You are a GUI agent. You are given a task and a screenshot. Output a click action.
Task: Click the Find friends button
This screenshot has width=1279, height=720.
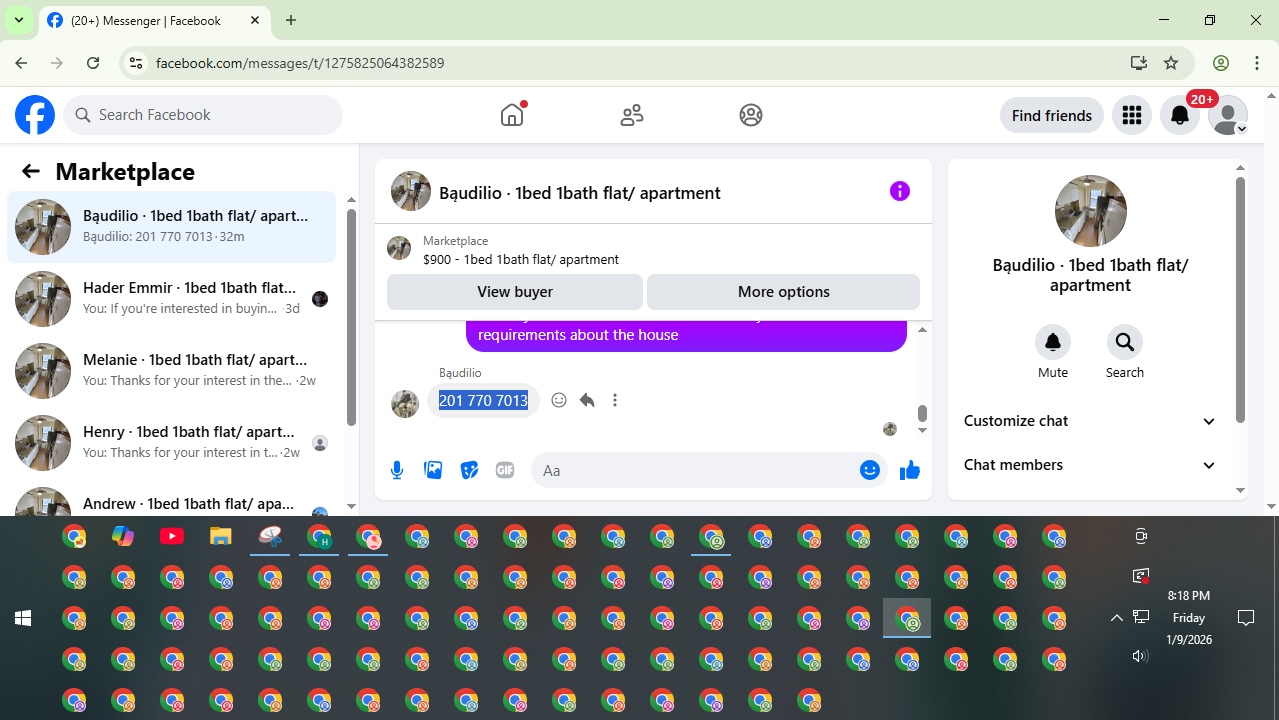[x=1052, y=116]
